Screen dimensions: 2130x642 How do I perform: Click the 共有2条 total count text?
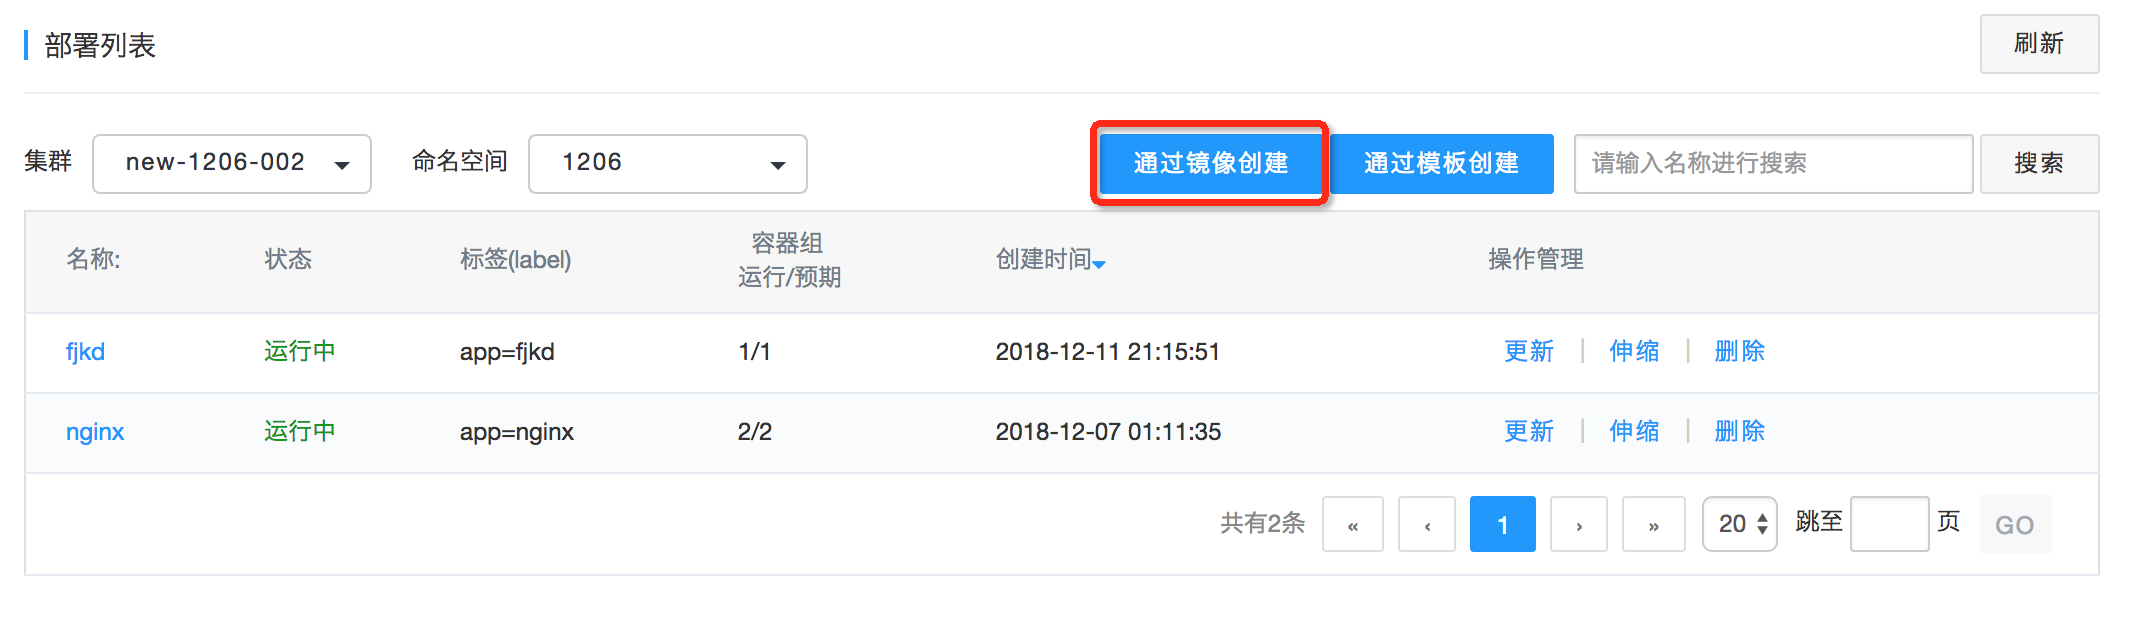1262,523
